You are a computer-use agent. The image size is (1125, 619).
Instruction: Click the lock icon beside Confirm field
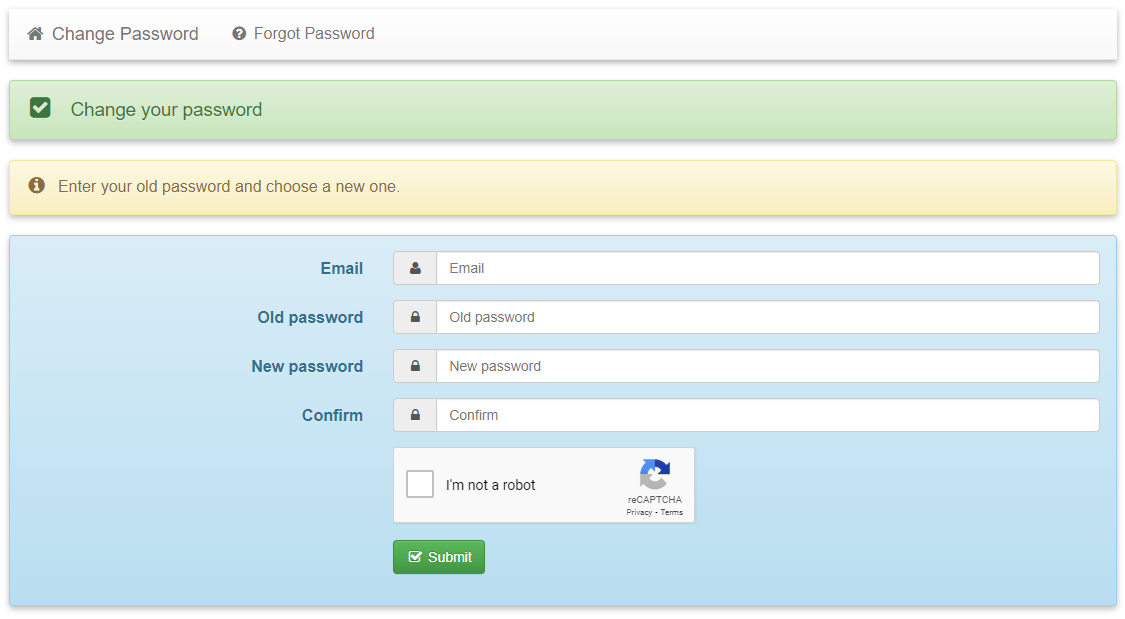coord(415,415)
